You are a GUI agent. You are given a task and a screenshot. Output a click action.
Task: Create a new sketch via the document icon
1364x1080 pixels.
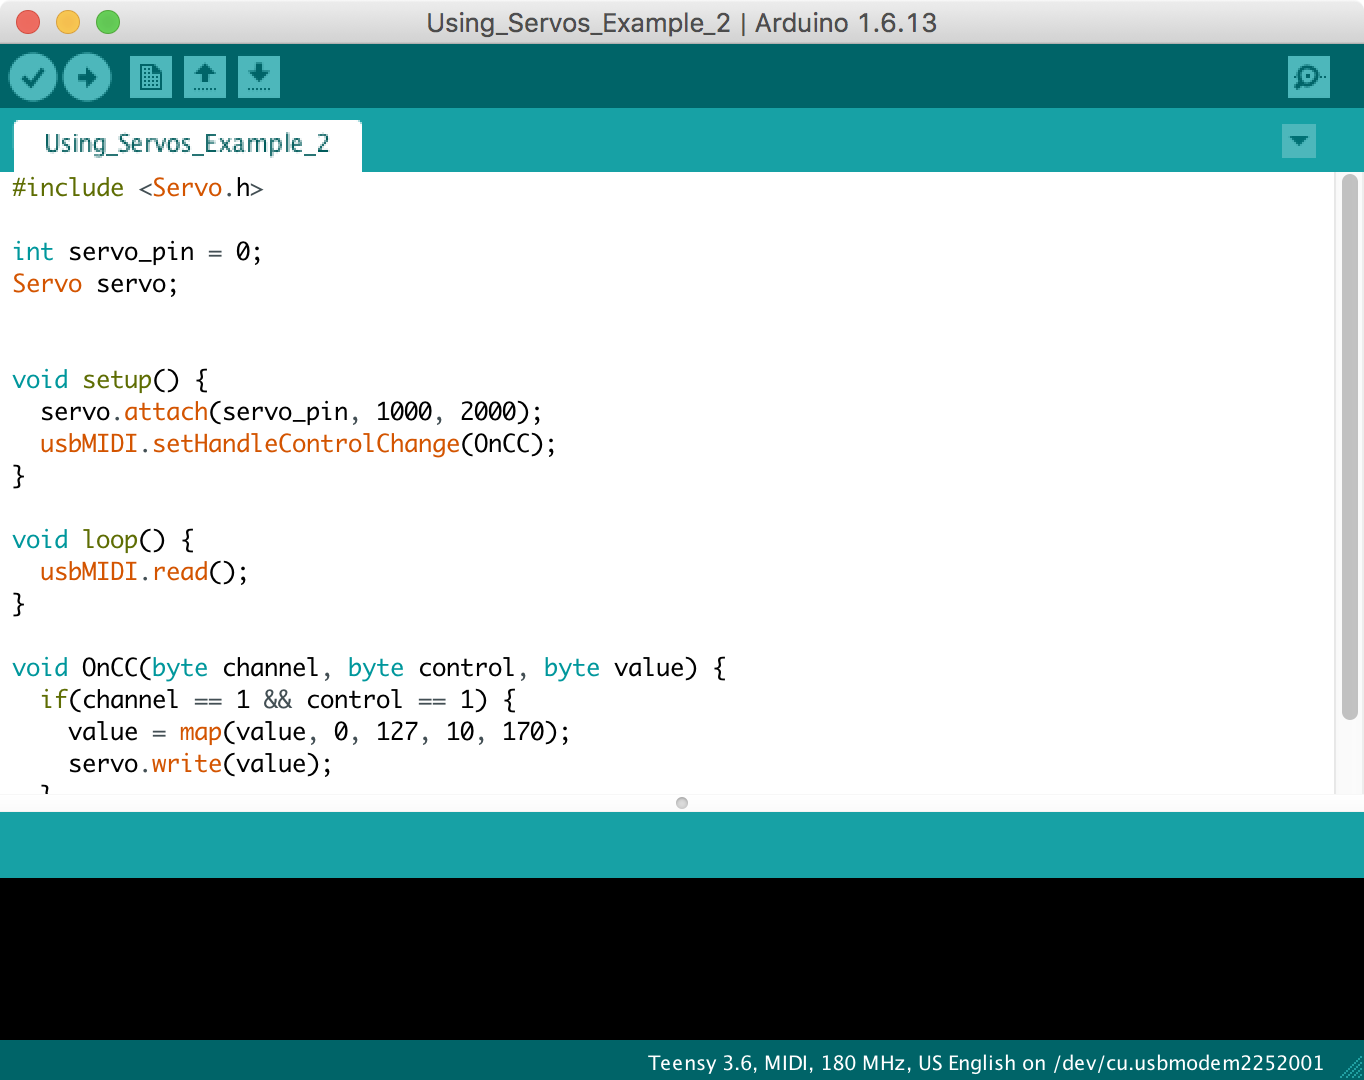point(151,76)
